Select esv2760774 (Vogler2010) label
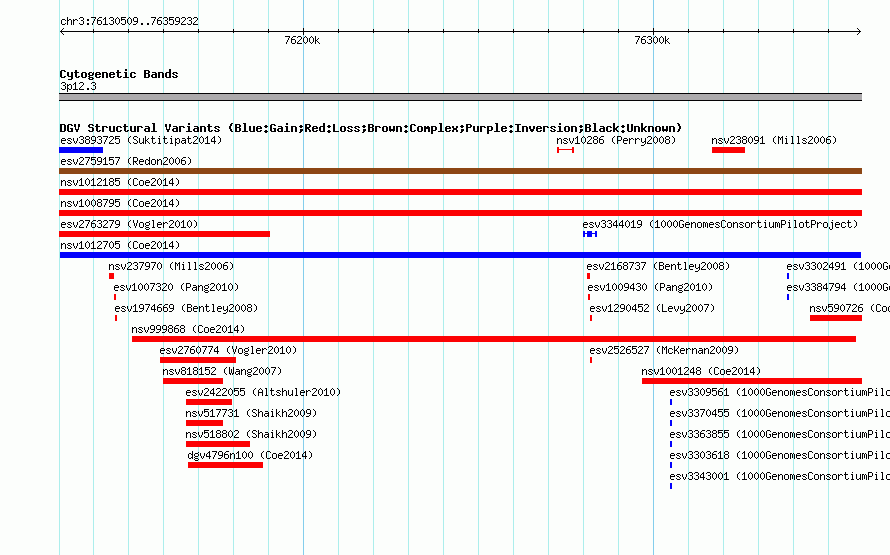Image resolution: width=890 pixels, height=555 pixels. [228, 350]
